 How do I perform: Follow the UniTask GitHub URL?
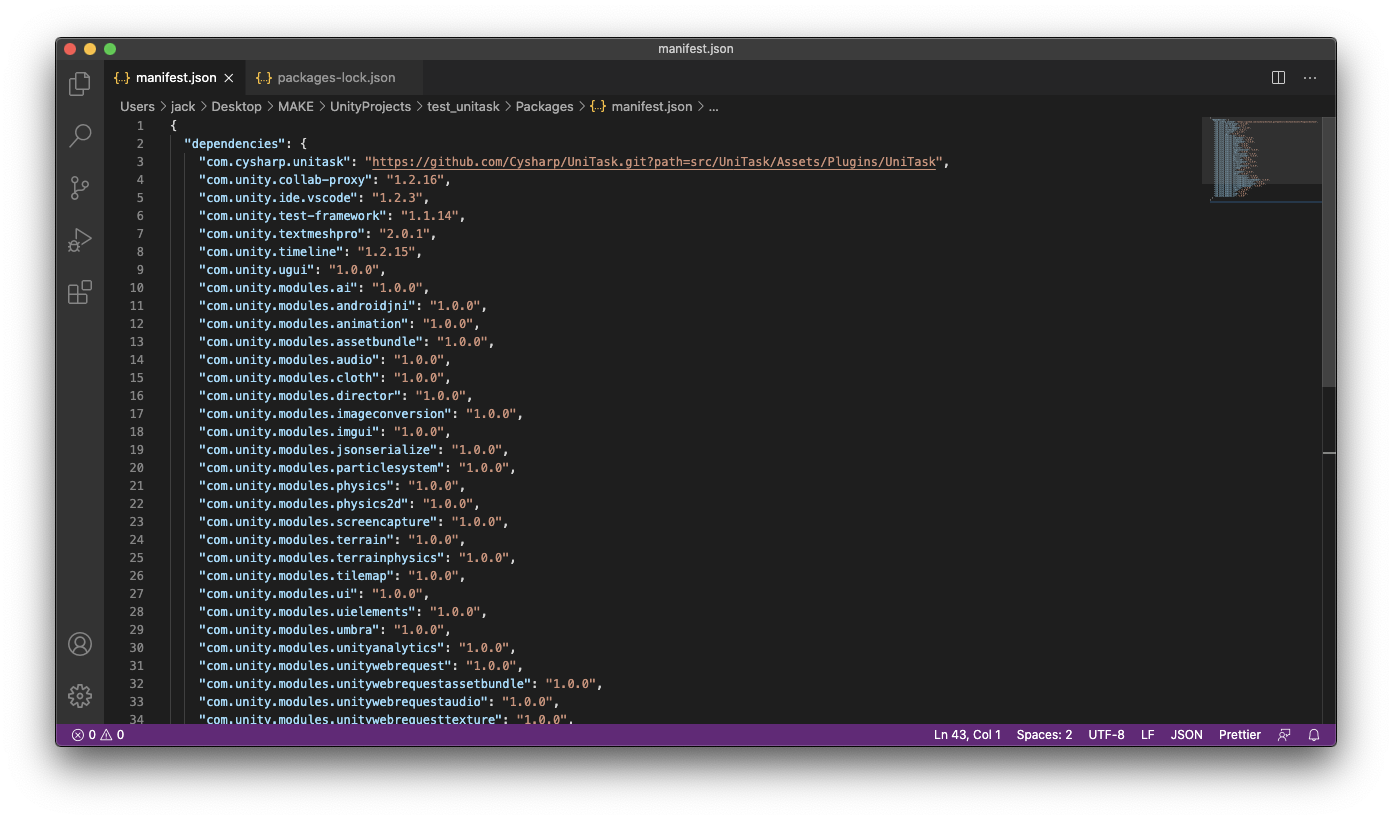point(652,161)
